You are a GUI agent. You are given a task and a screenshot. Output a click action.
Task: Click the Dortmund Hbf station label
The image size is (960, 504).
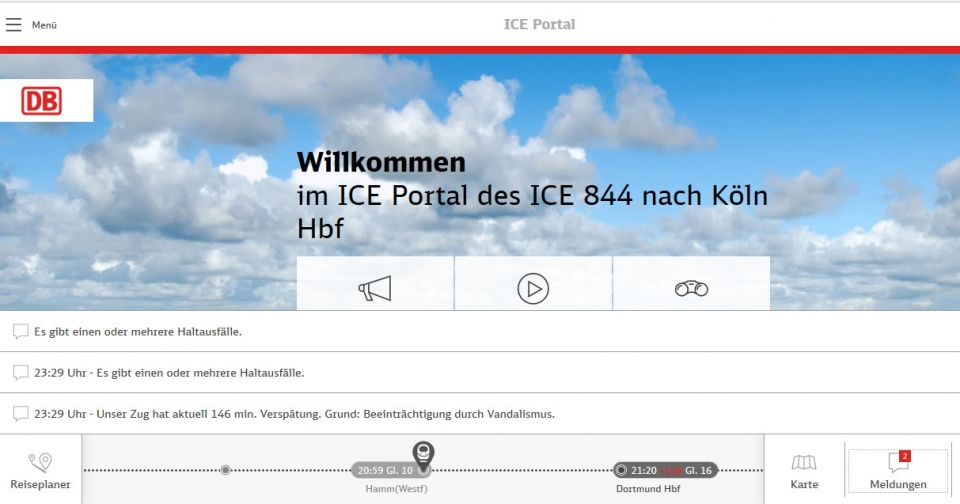click(648, 489)
